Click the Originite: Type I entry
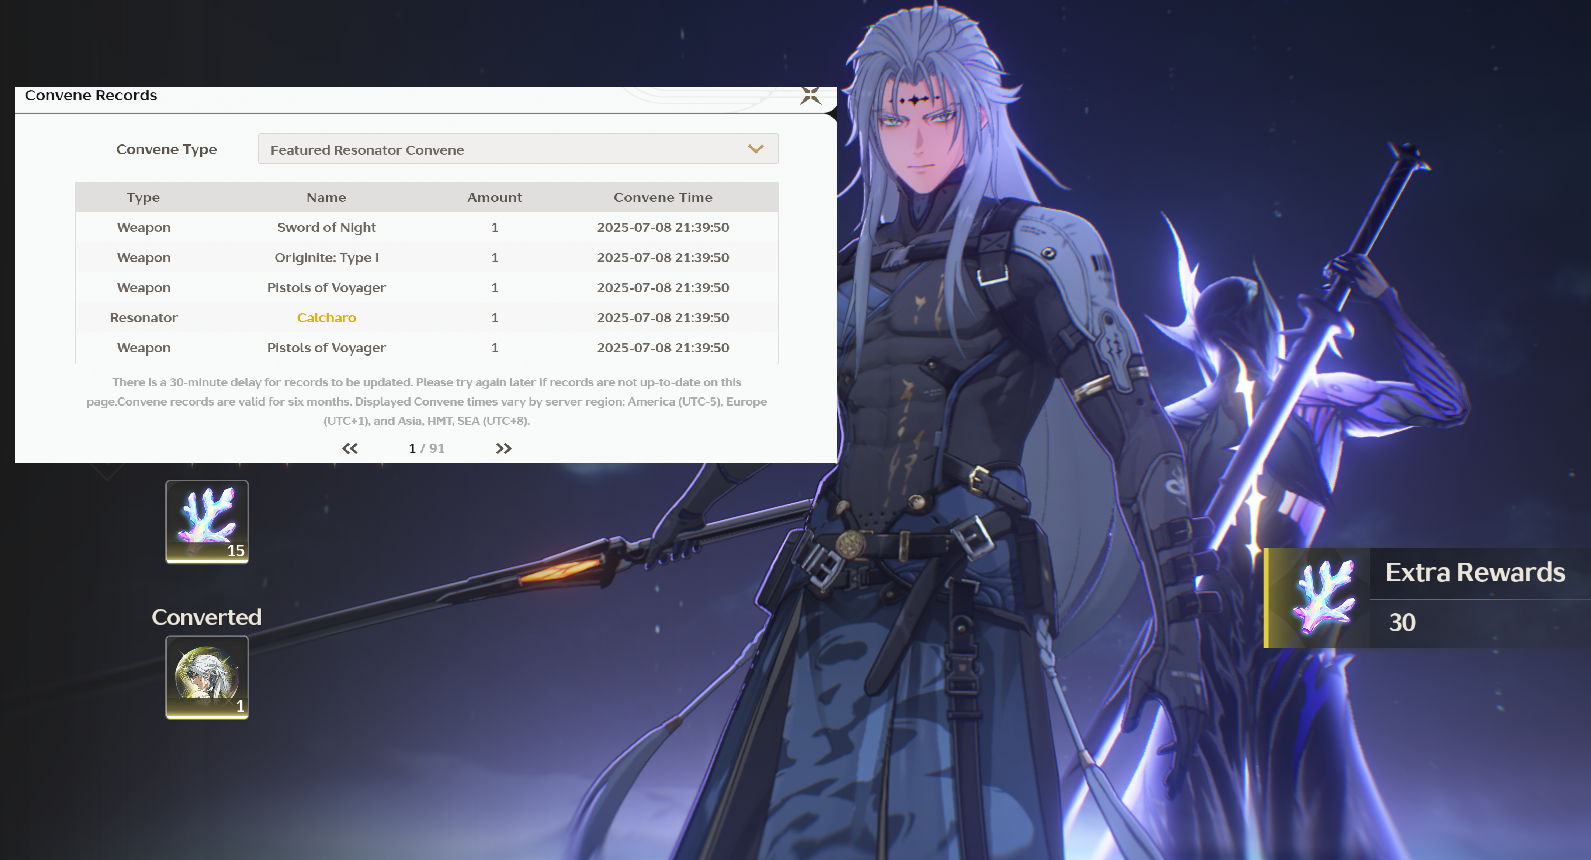 click(326, 257)
